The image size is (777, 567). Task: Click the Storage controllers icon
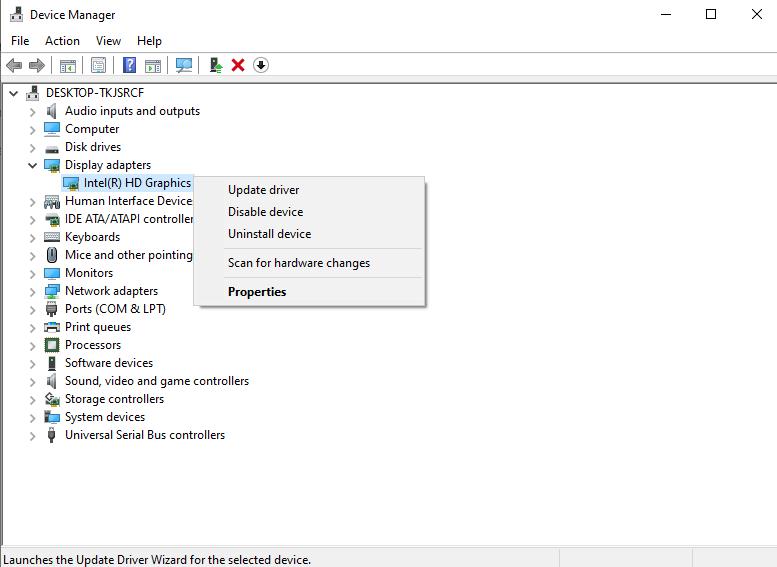coord(52,399)
